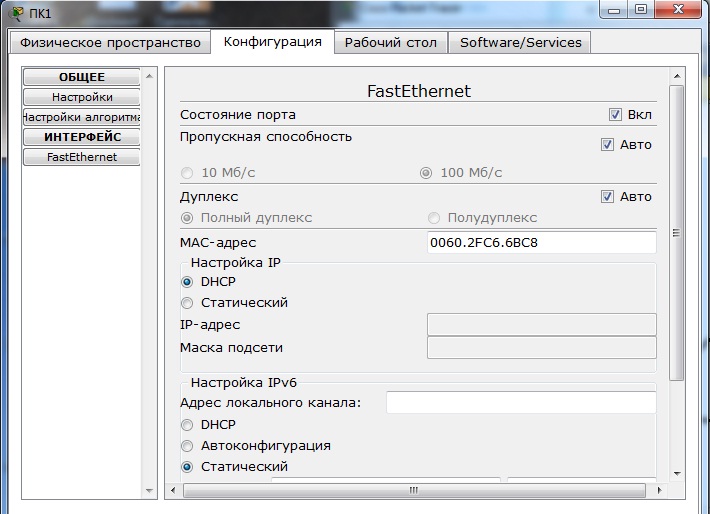Click the Настройка IPv6 group title
The width and height of the screenshot is (710, 514).
click(x=244, y=383)
